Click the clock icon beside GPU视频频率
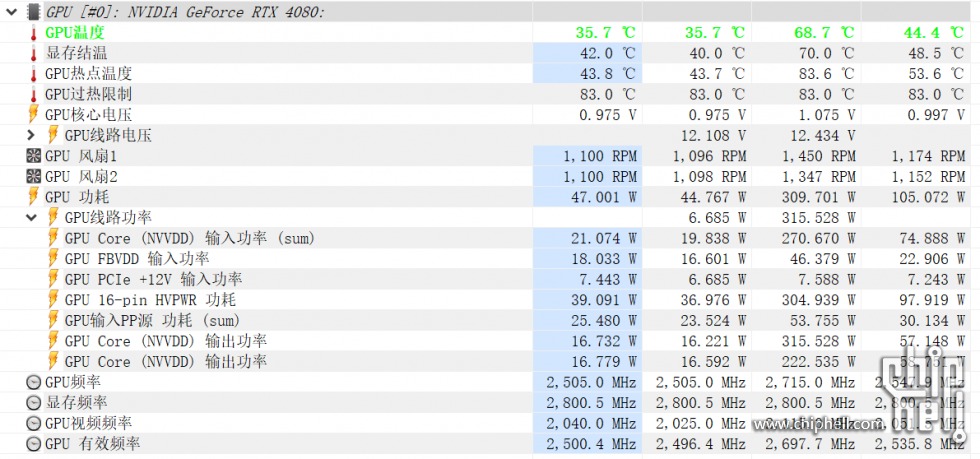Image resolution: width=980 pixels, height=459 pixels. [34, 423]
